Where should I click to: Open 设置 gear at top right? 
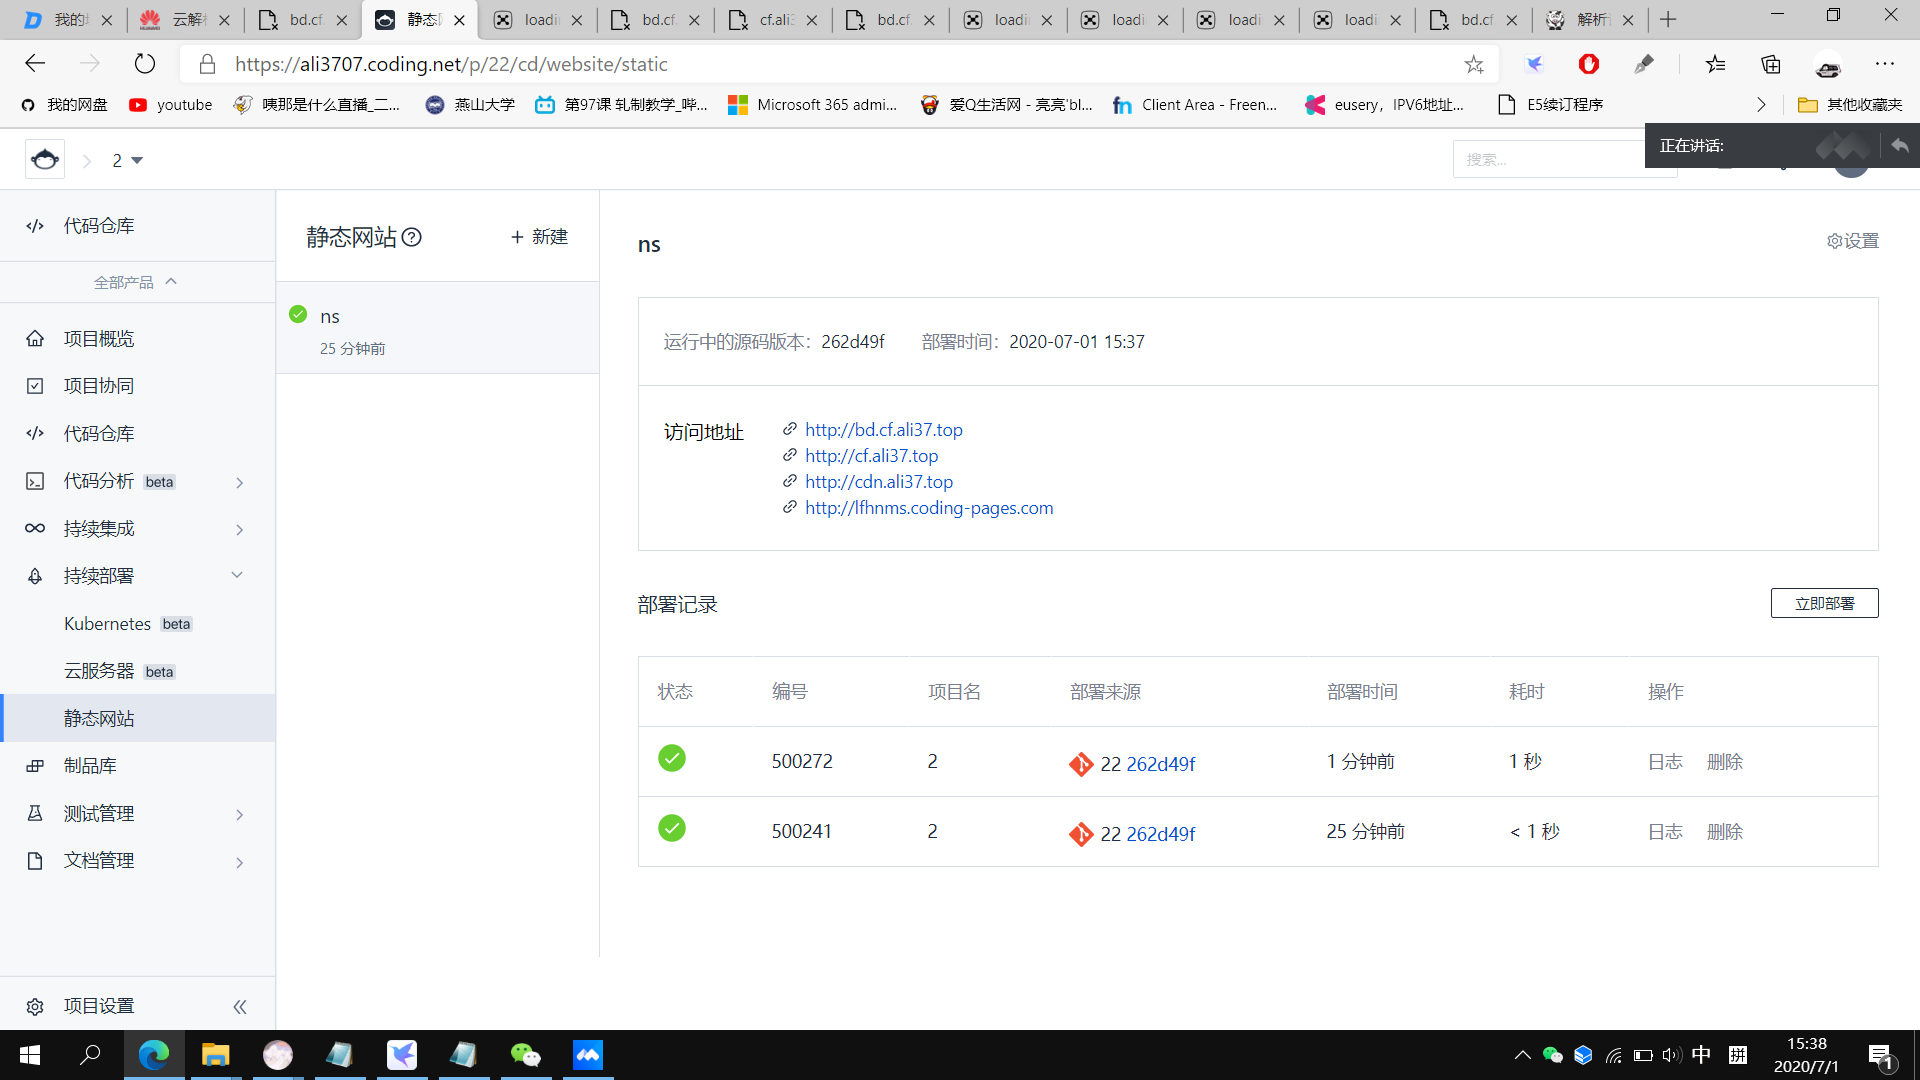1852,241
